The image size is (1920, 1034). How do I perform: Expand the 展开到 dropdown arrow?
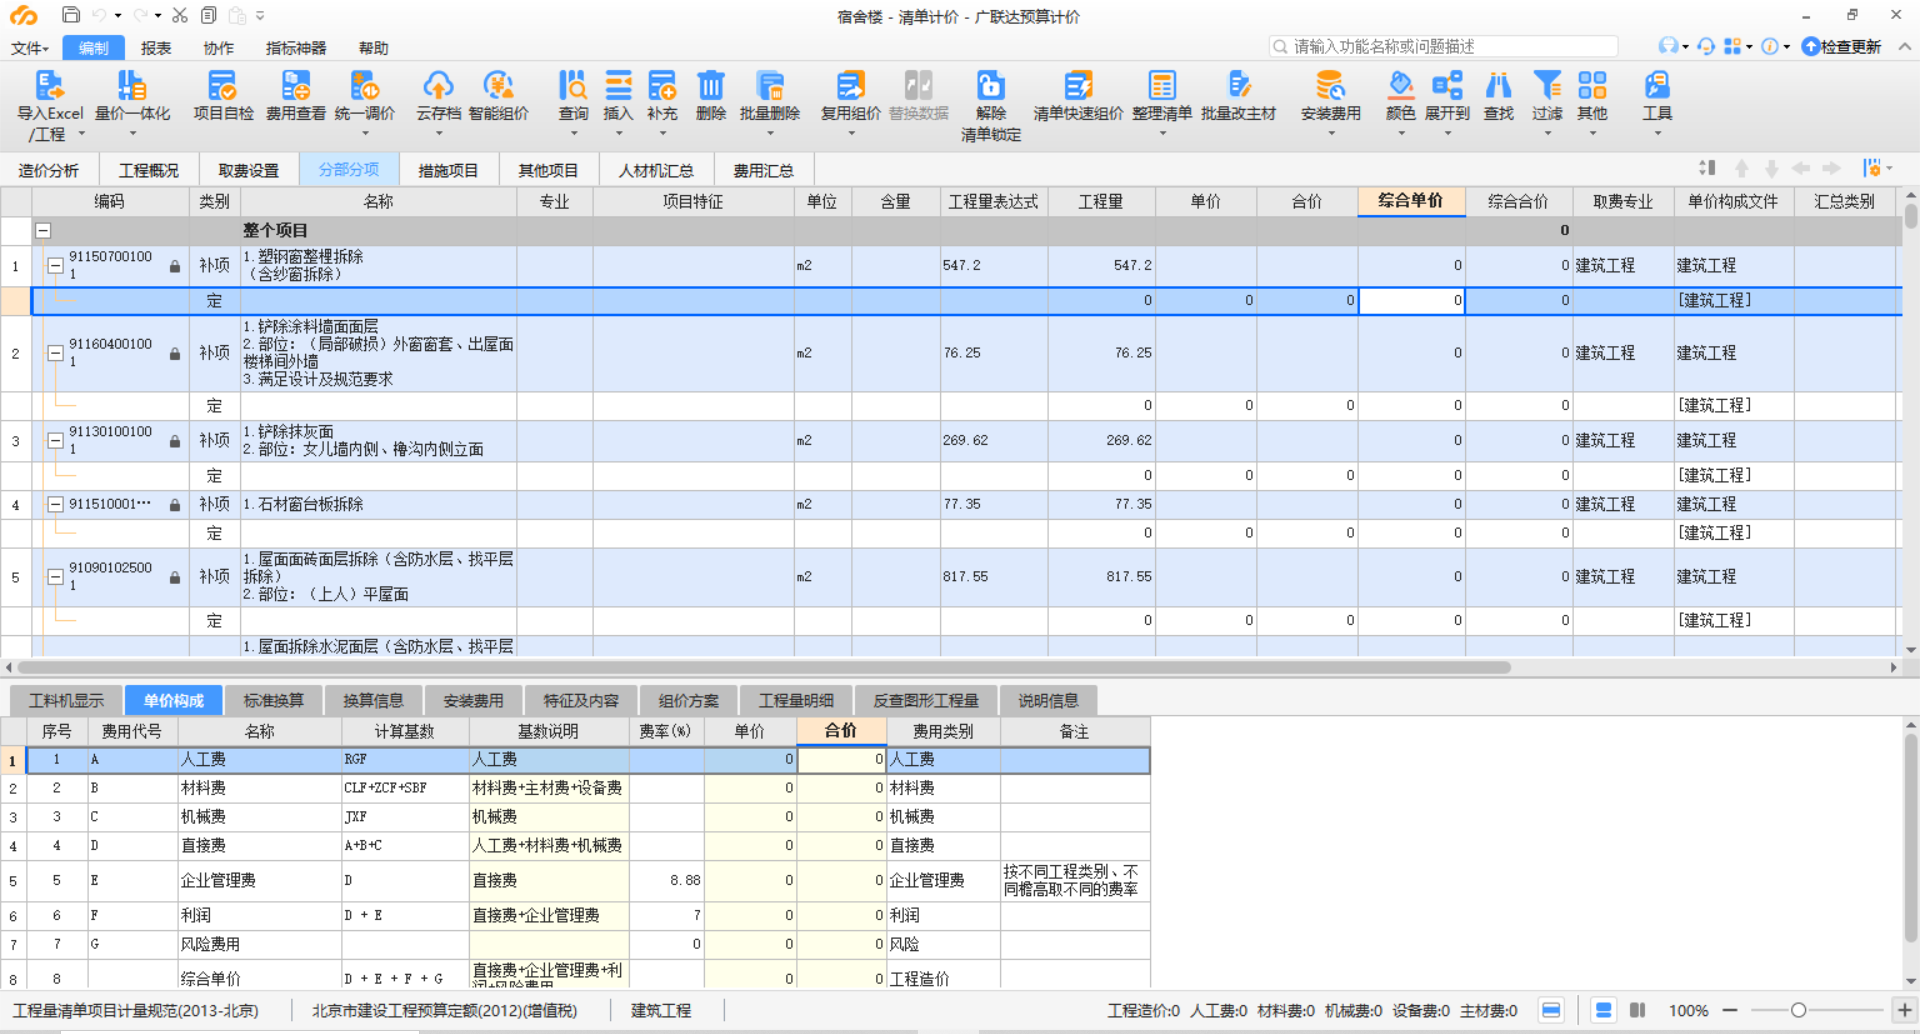(x=1447, y=134)
